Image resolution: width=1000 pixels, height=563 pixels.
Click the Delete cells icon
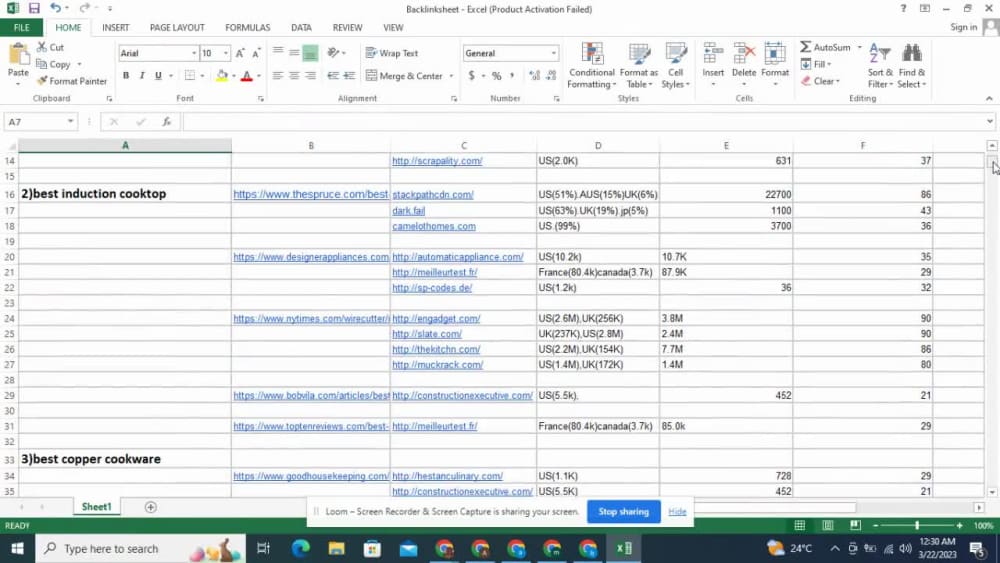(x=744, y=54)
